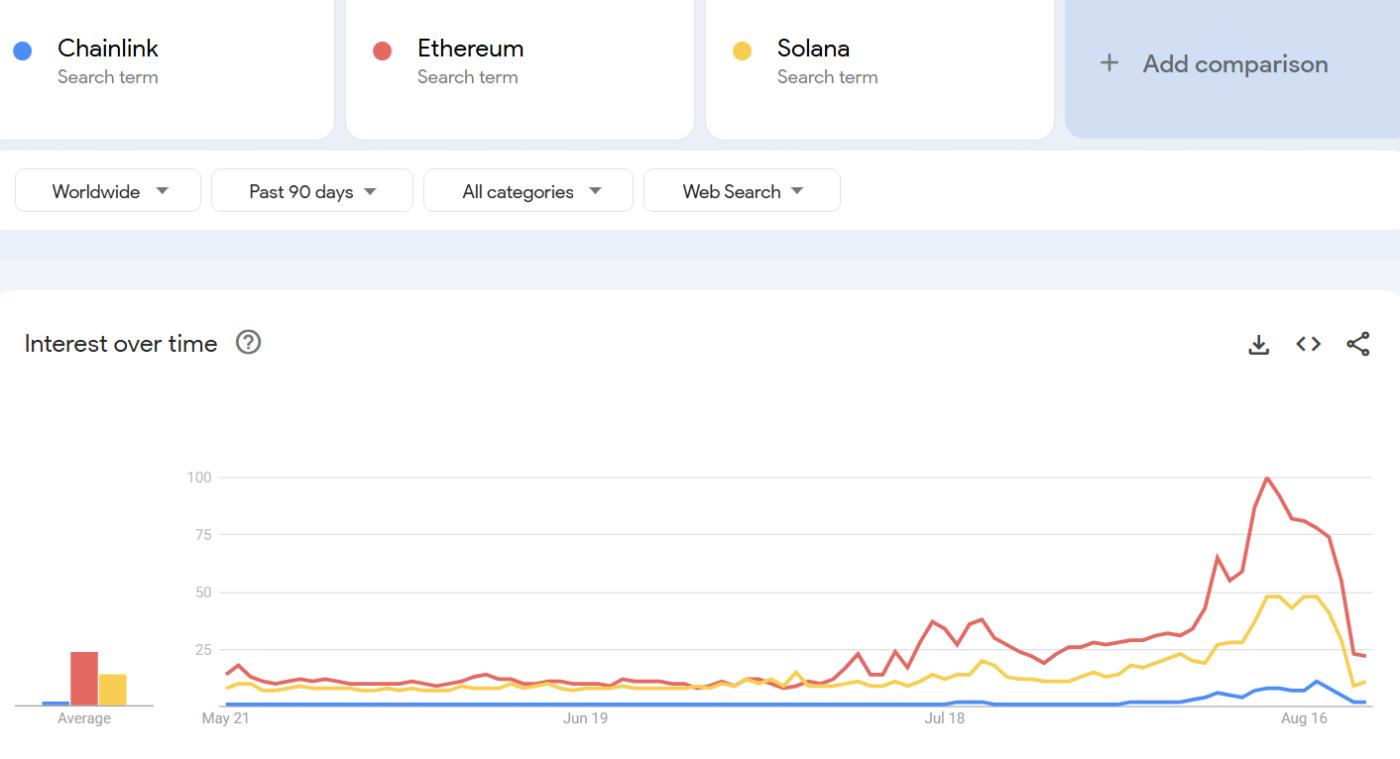This screenshot has height=759, width=1400.
Task: Expand the All categories dropdown
Action: [528, 190]
